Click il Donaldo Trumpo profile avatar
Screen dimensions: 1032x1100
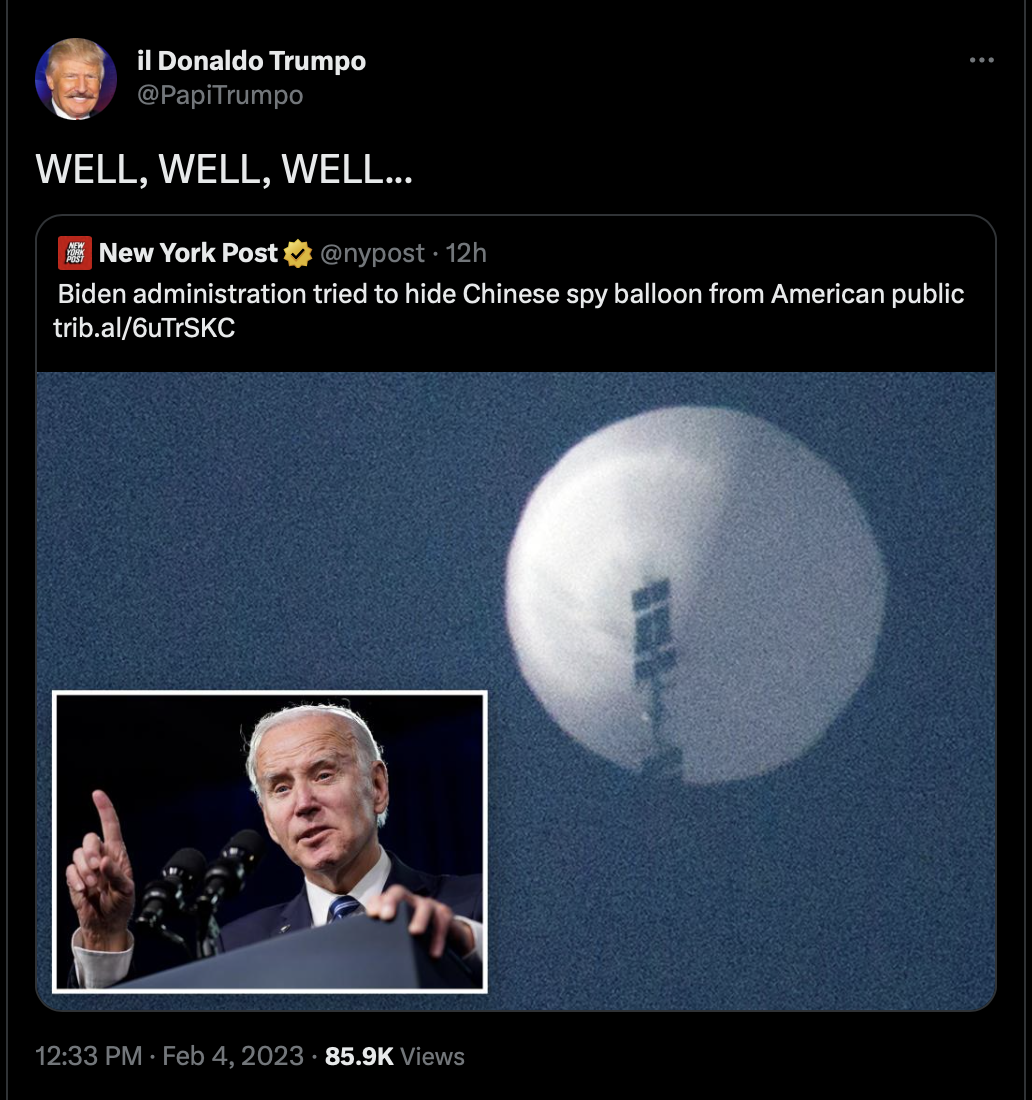click(76, 79)
